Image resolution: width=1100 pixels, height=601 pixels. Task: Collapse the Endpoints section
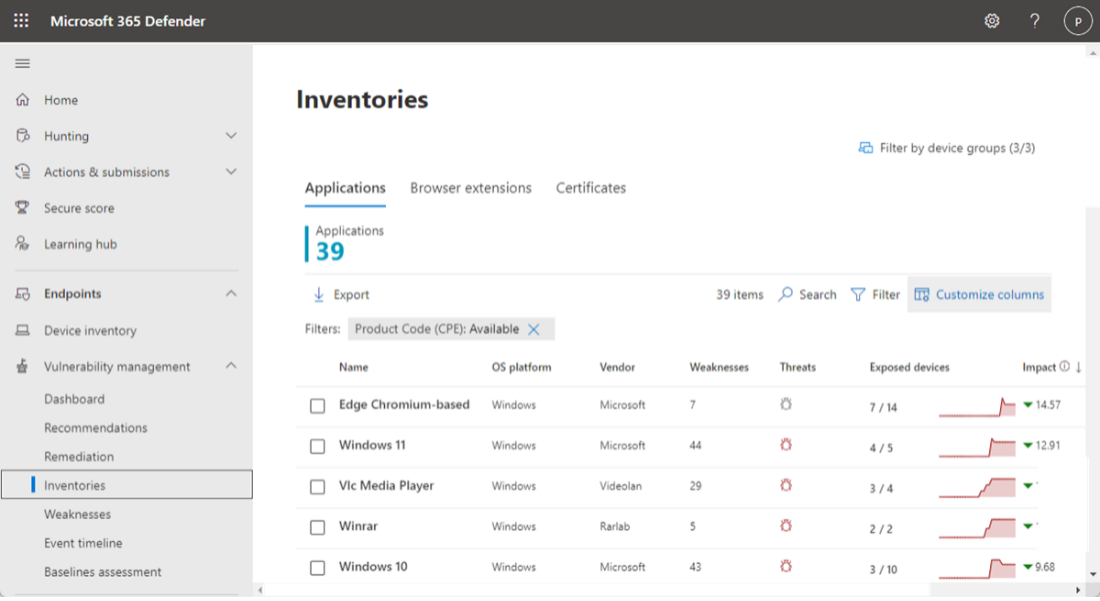click(231, 293)
